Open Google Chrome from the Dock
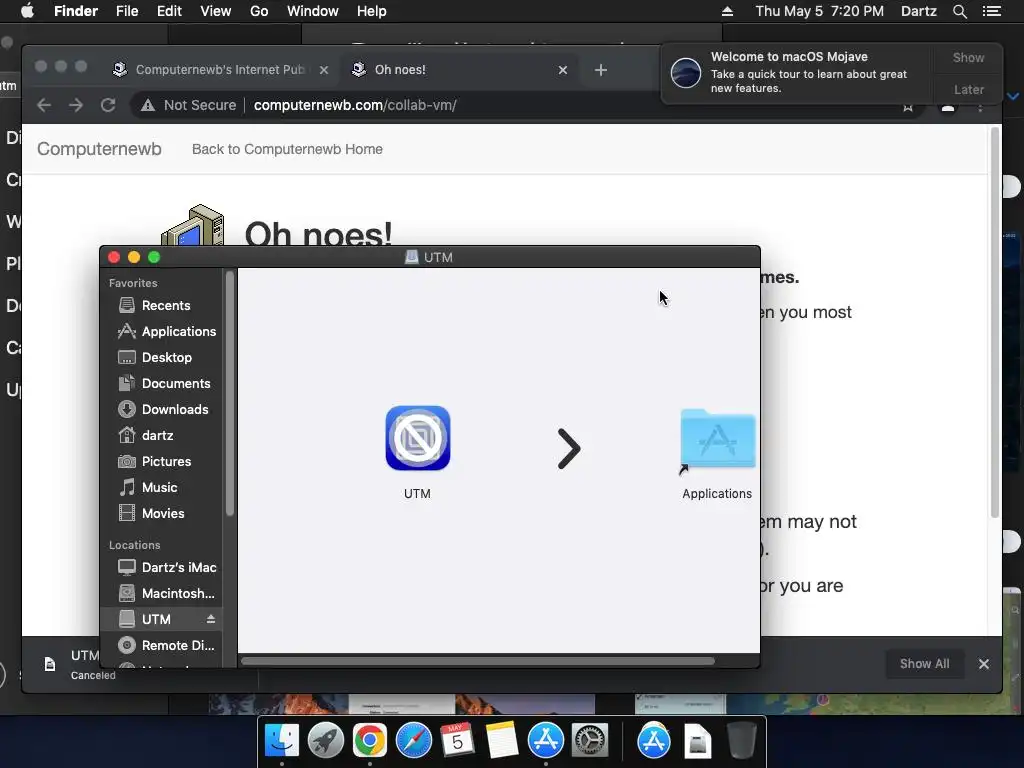Screen dimensions: 1024x768 [x=370, y=741]
